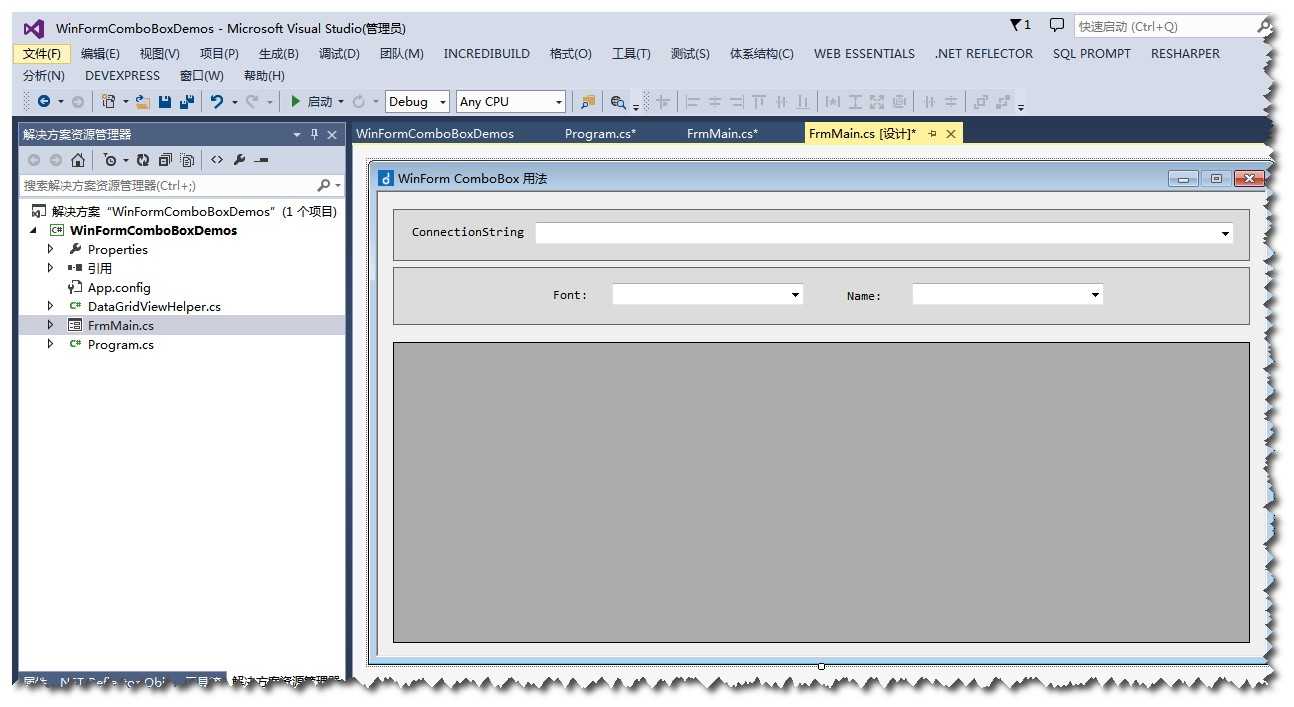Expand the Properties node in the tree
This screenshot has height=707, width=1294.
pyautogui.click(x=51, y=249)
